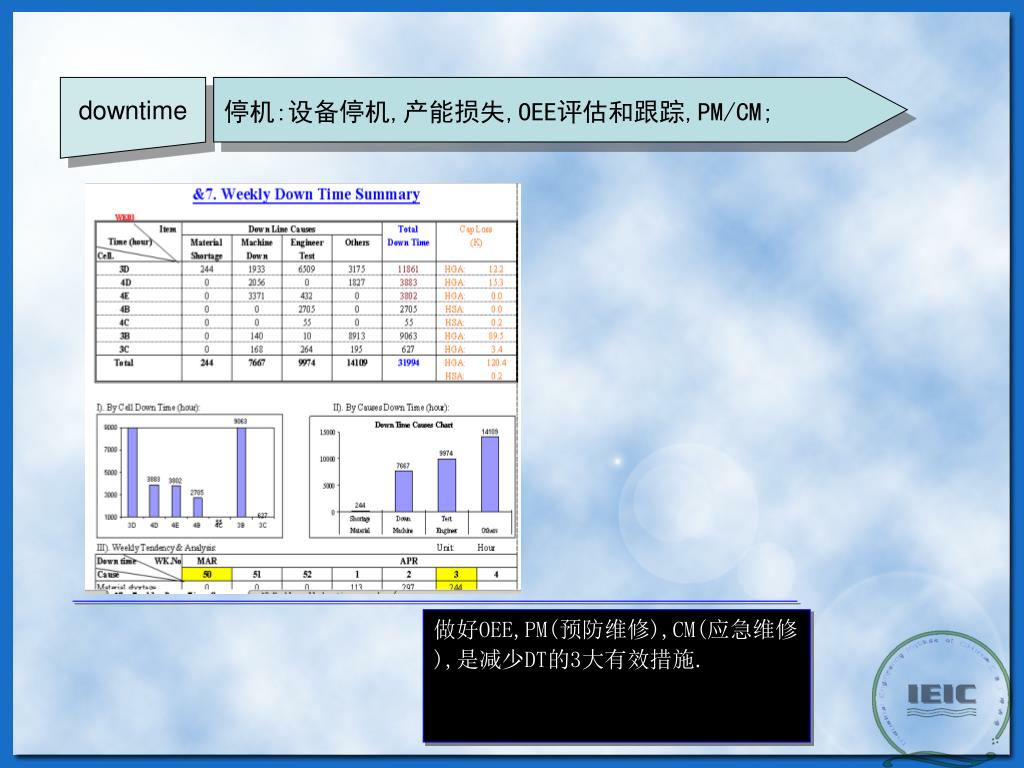Screen dimensions: 1024x768
Task: Select the "Machine Down" column header in table
Action: pyautogui.click(x=257, y=249)
